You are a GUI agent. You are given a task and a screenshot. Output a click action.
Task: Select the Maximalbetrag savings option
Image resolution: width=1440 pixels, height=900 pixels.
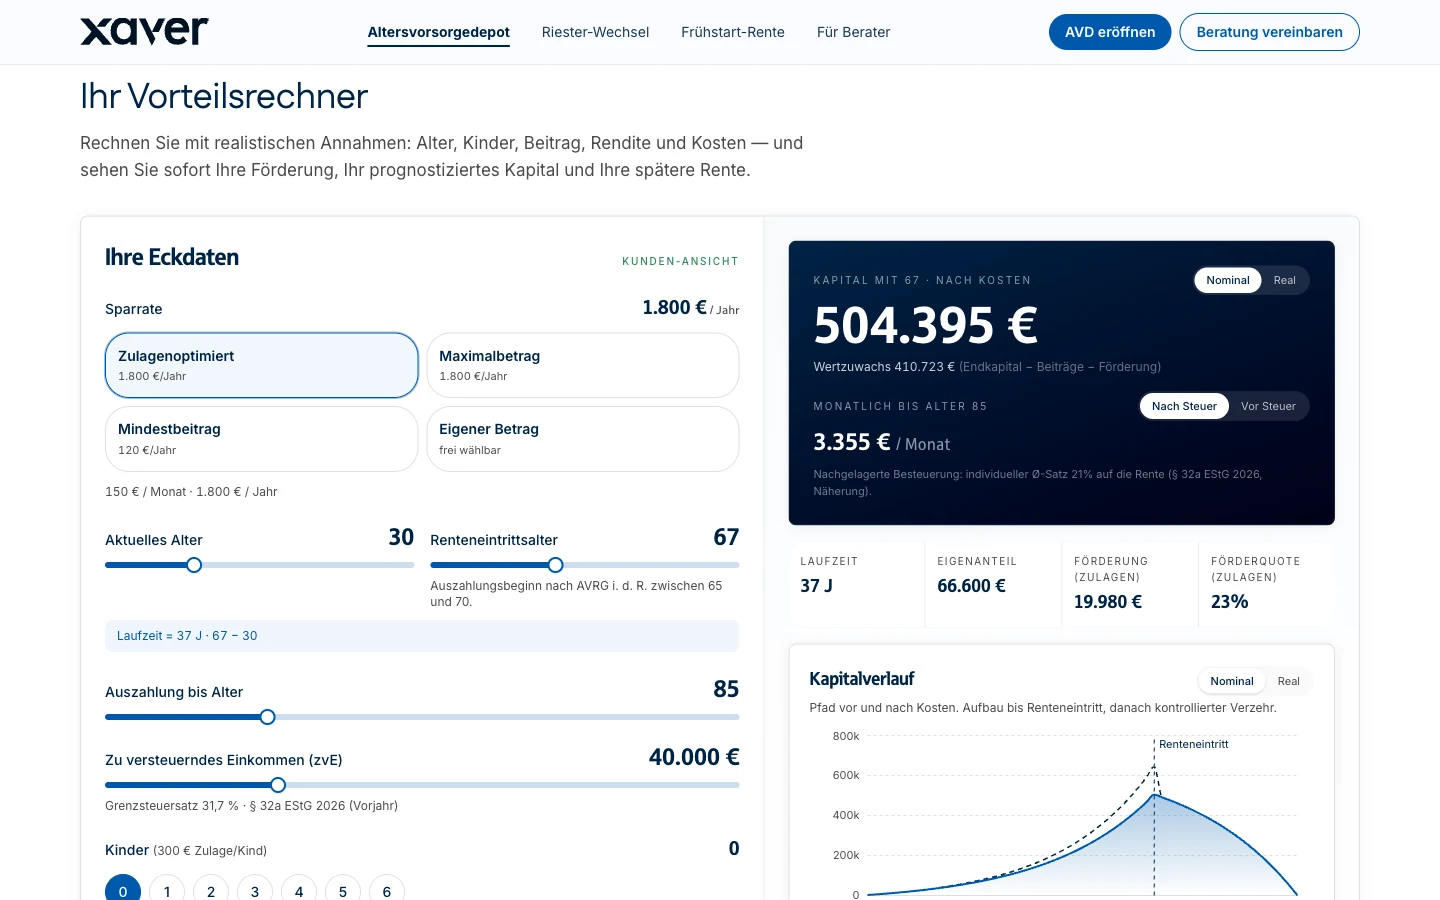pyautogui.click(x=583, y=365)
